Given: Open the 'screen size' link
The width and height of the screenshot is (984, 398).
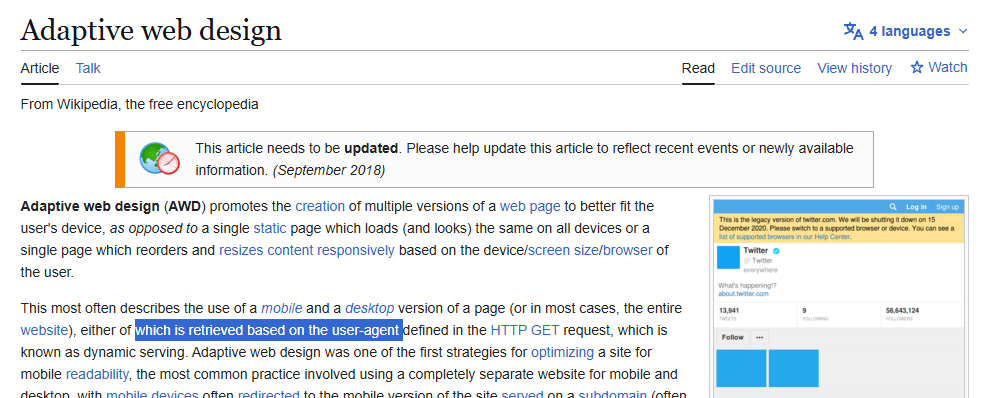Looking at the screenshot, I should [x=564, y=250].
